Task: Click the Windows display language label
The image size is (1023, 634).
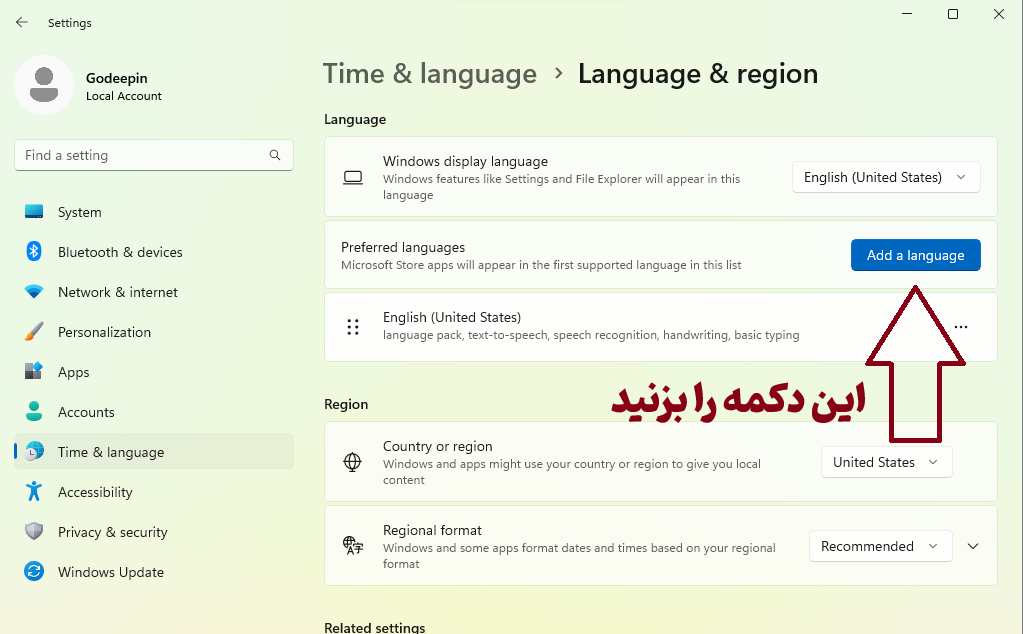Action: (x=465, y=161)
